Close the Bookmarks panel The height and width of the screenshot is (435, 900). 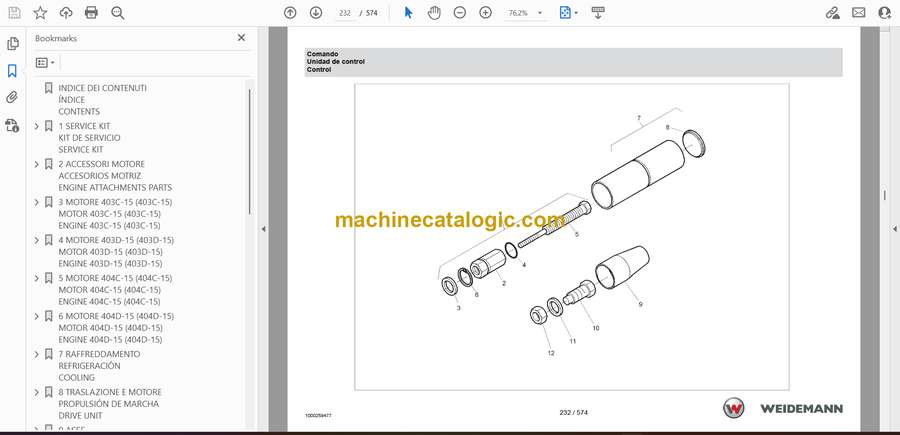[241, 38]
